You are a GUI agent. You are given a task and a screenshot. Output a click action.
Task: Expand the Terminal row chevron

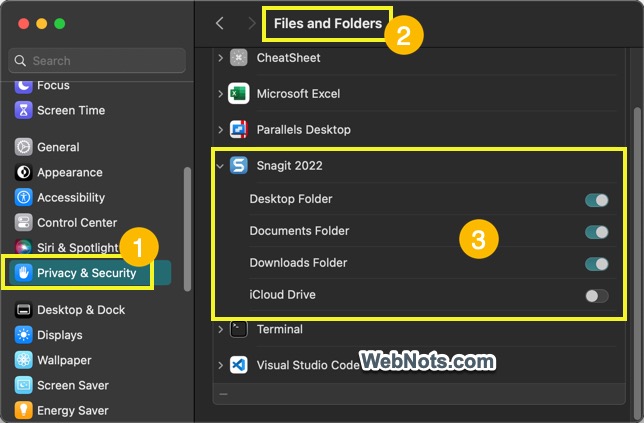(x=221, y=329)
